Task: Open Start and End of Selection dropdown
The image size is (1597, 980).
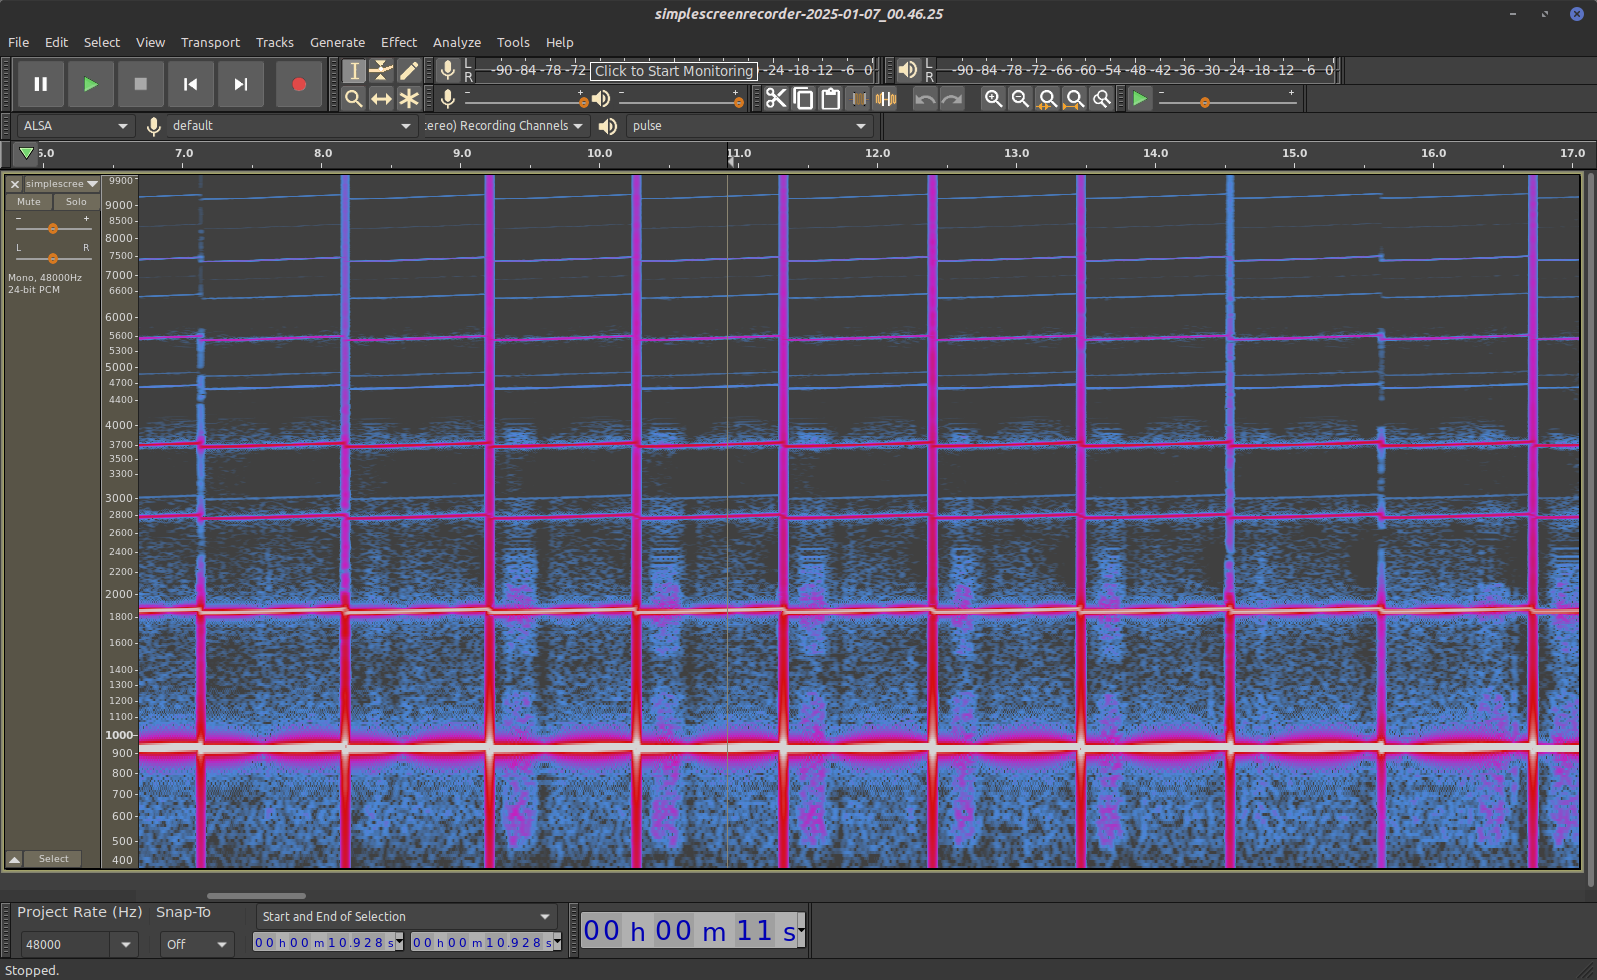Action: point(407,917)
